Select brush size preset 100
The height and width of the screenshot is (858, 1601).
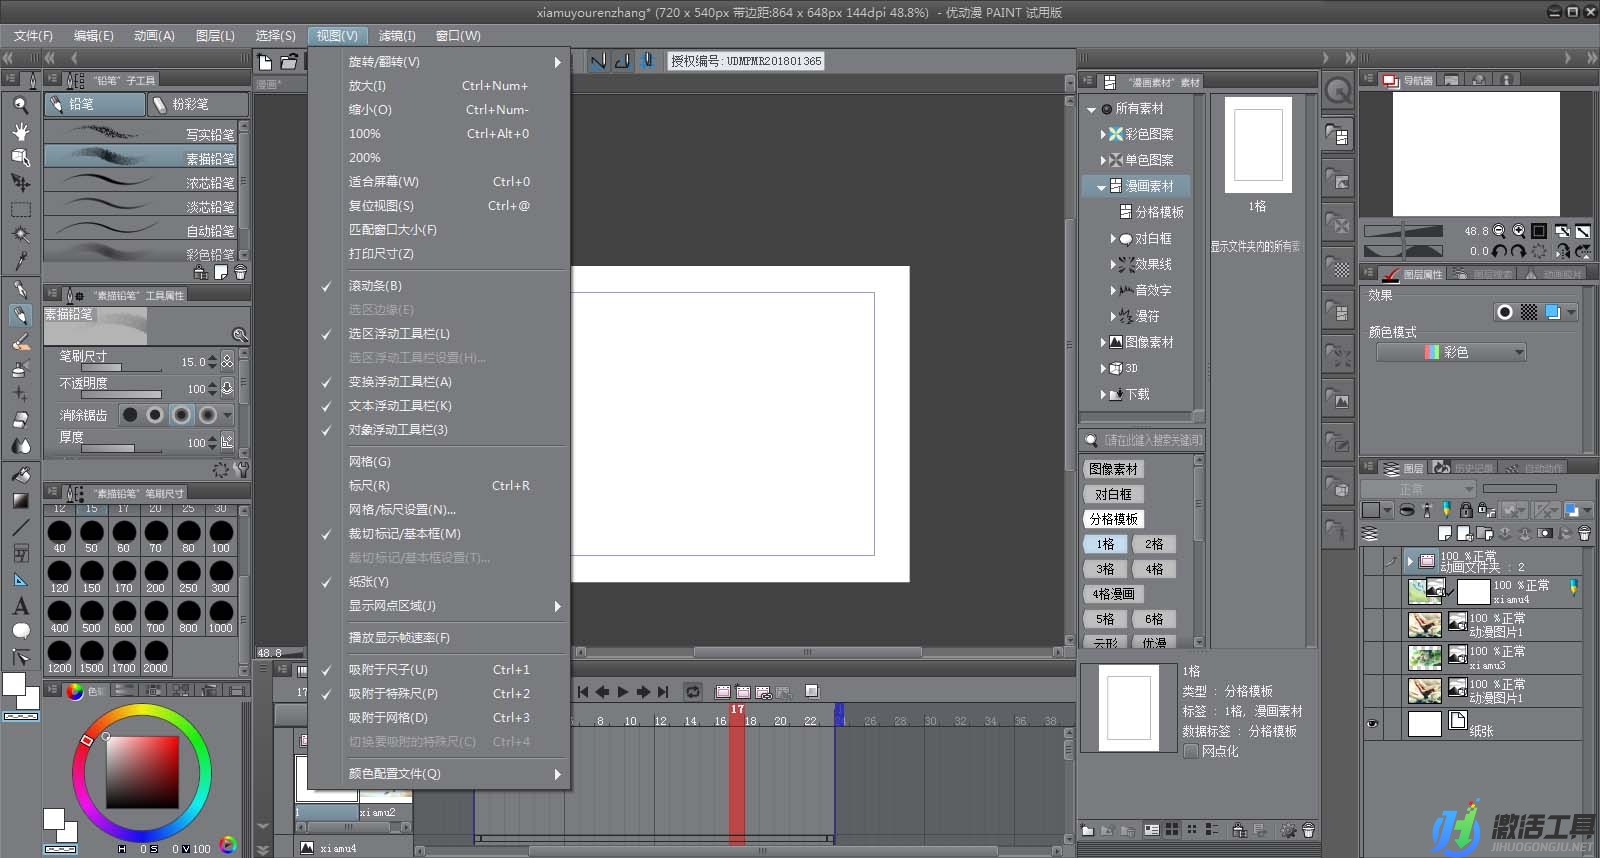[220, 535]
